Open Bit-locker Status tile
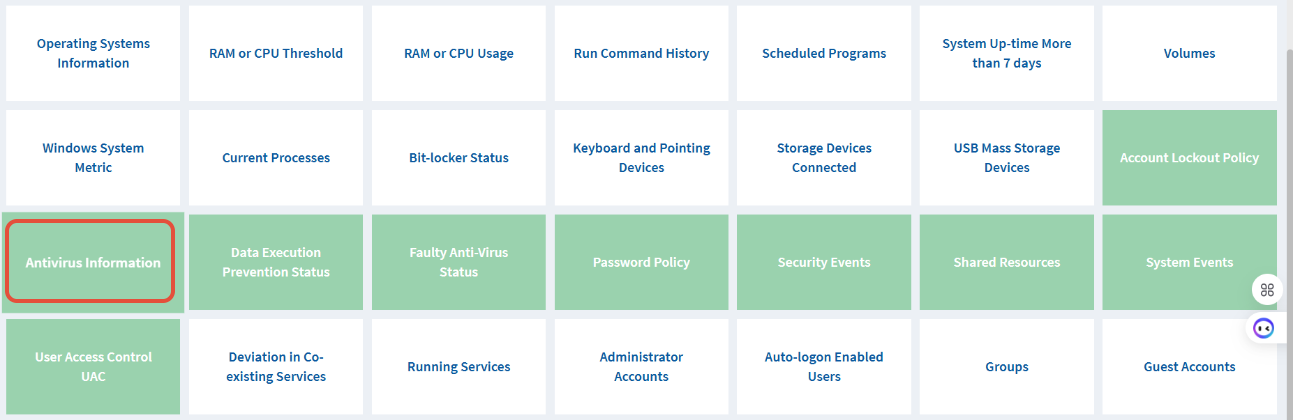This screenshot has width=1293, height=420. pos(459,158)
